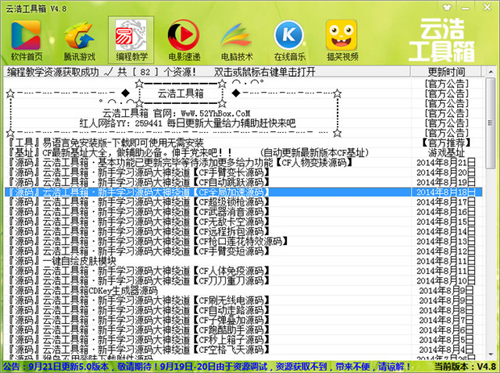Click the vertical scrollbar thumb
This screenshot has height=373, width=500.
pos(490,123)
